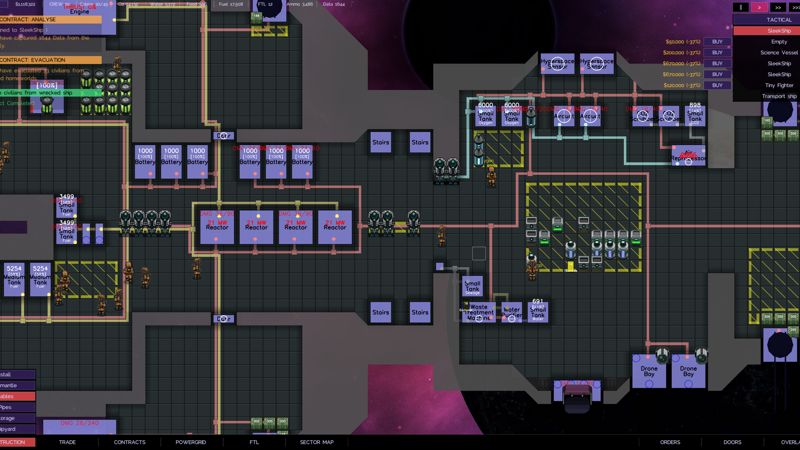Select the Refrigerator module

pos(688,156)
